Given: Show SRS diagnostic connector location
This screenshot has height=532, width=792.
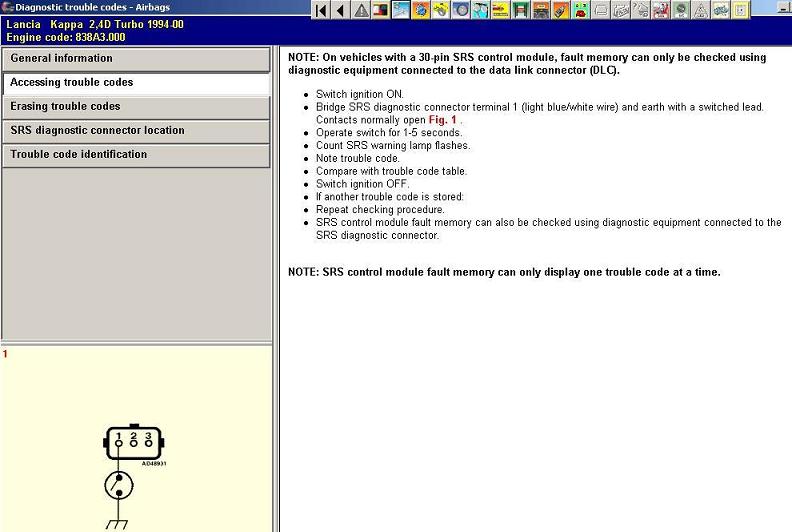Looking at the screenshot, I should coord(136,131).
